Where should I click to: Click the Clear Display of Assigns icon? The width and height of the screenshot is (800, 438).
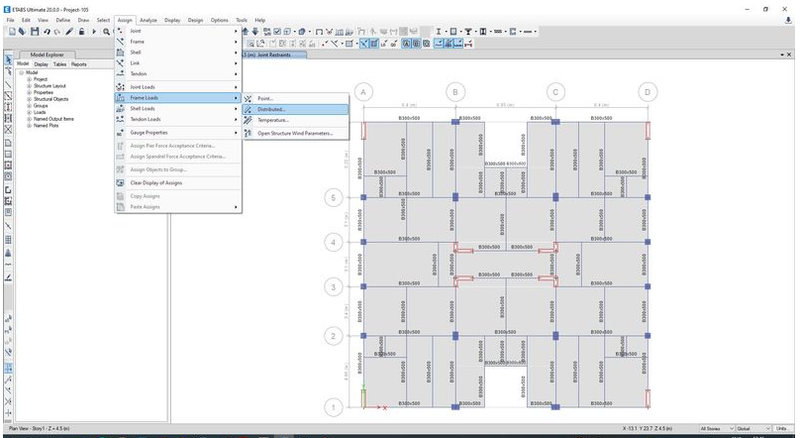tap(120, 183)
